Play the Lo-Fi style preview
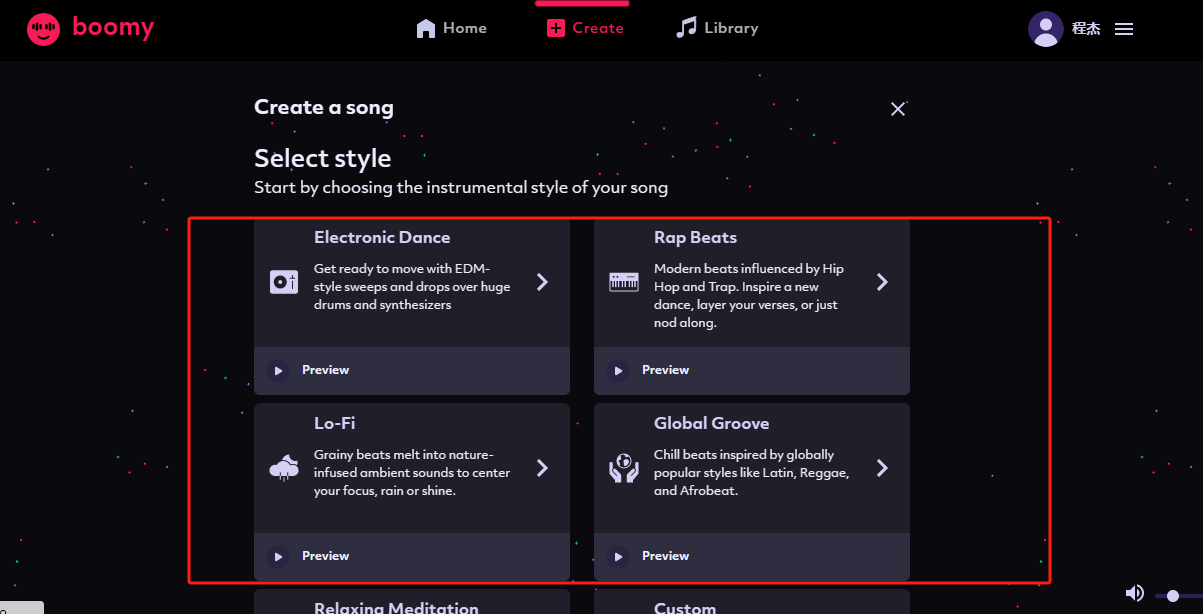This screenshot has height=614, width=1203. pyautogui.click(x=278, y=556)
